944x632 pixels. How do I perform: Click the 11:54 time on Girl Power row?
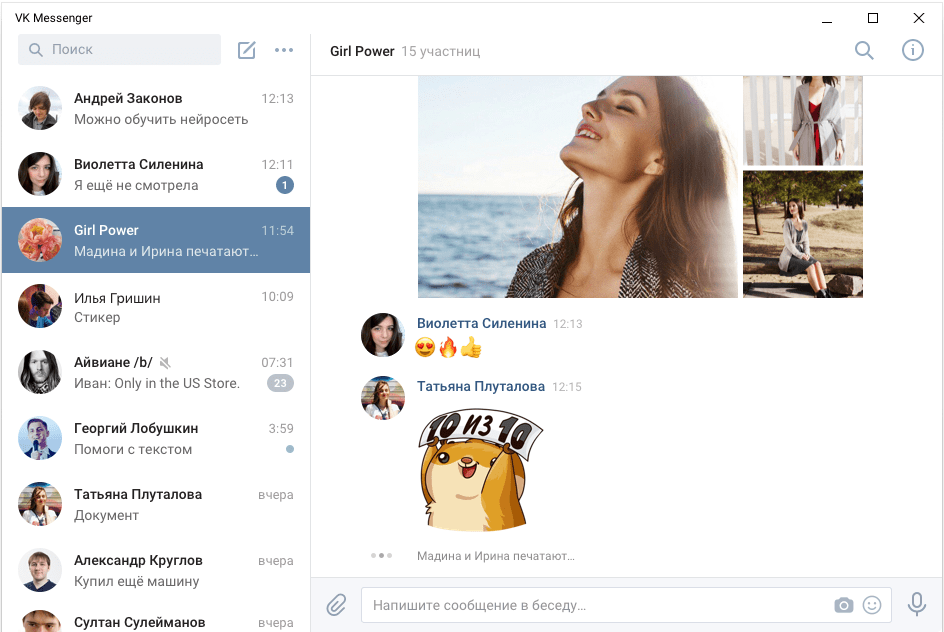[278, 231]
